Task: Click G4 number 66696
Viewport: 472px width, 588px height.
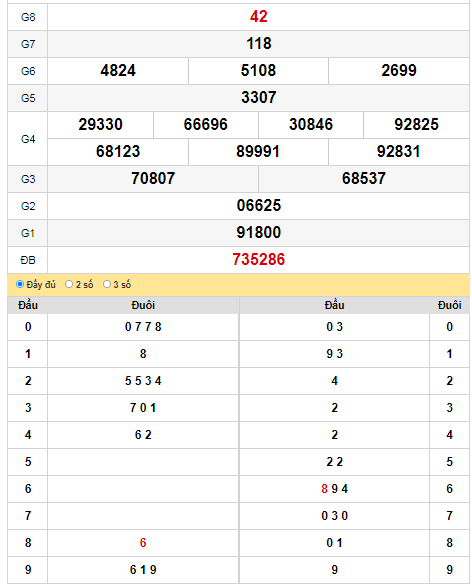Action: 205,124
